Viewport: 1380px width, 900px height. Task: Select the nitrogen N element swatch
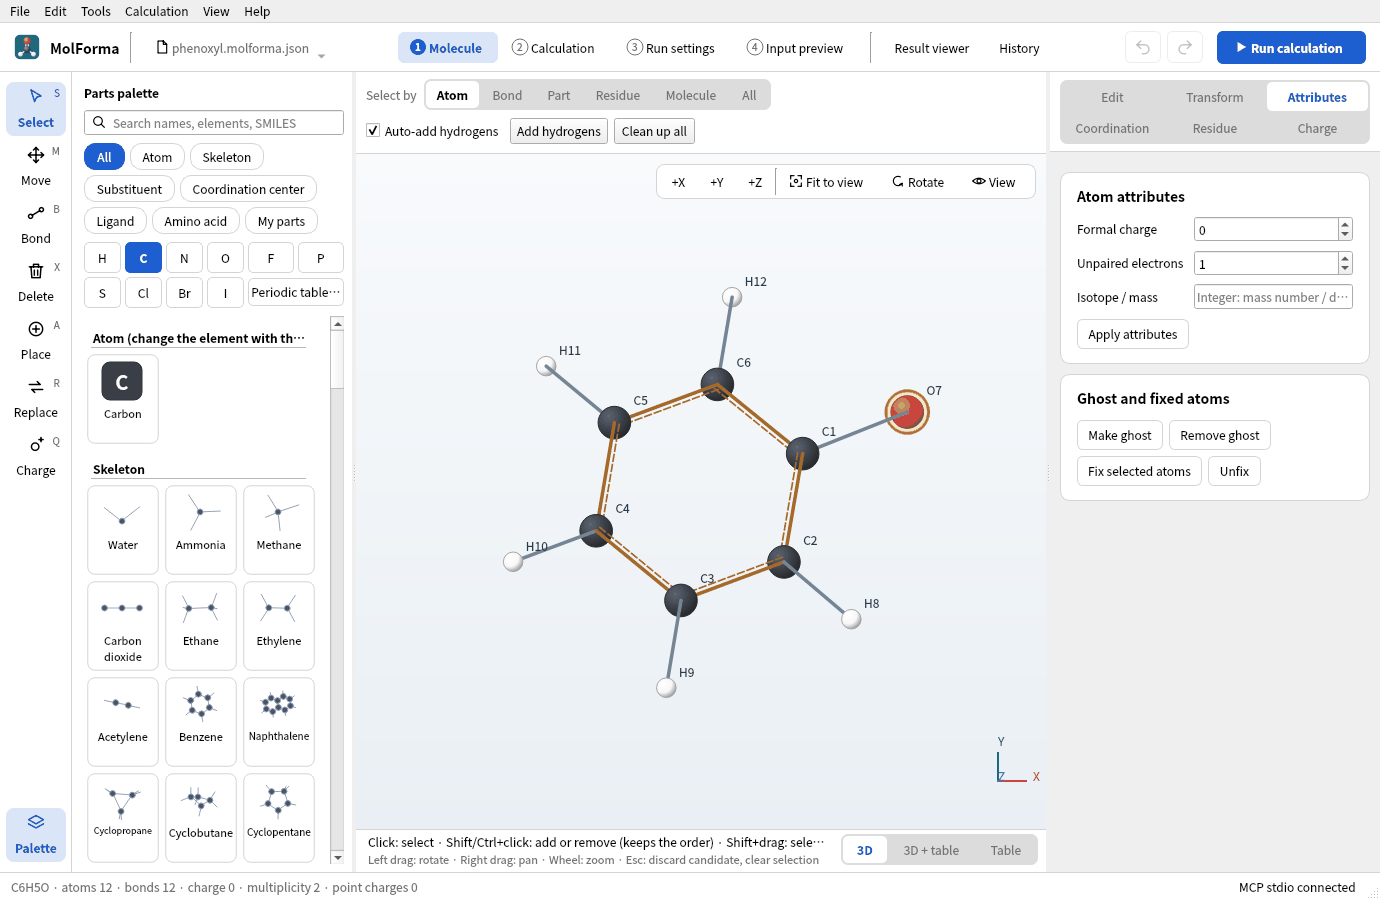click(x=184, y=258)
